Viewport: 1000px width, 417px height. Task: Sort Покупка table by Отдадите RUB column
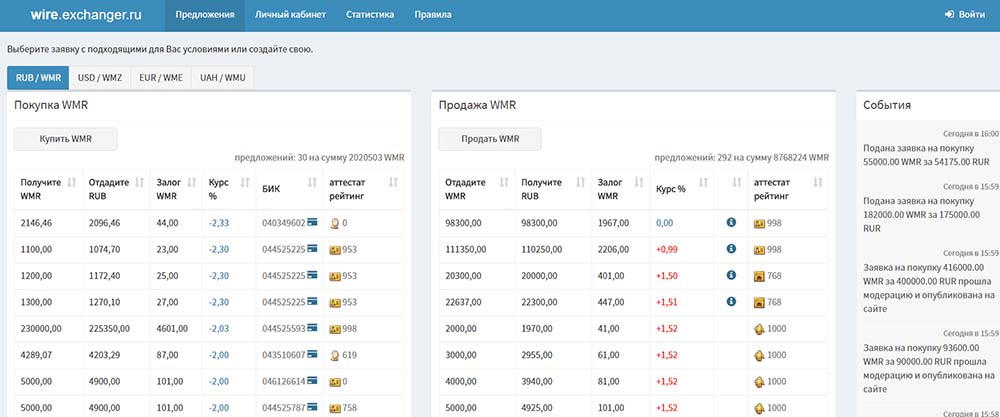(140, 182)
